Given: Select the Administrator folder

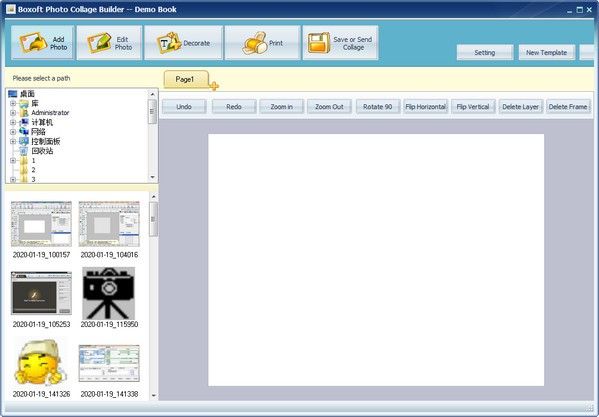Looking at the screenshot, I should (50, 113).
